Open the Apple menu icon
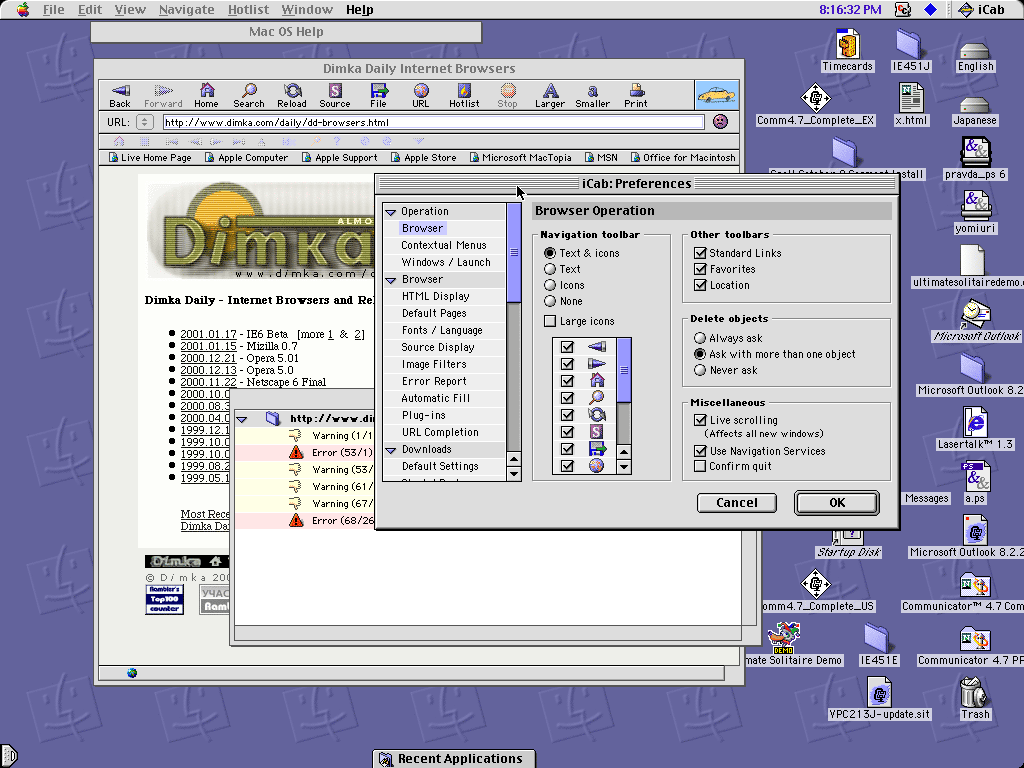Screen dimensions: 1024x768 coord(23,9)
